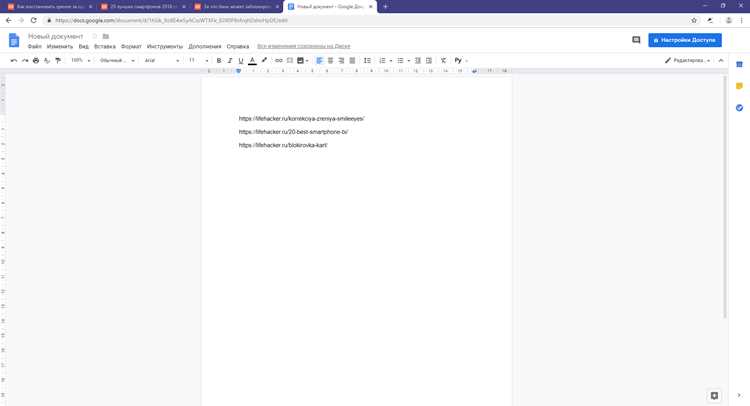Open the highlight color marker
This screenshot has height=406, width=750.
264,60
